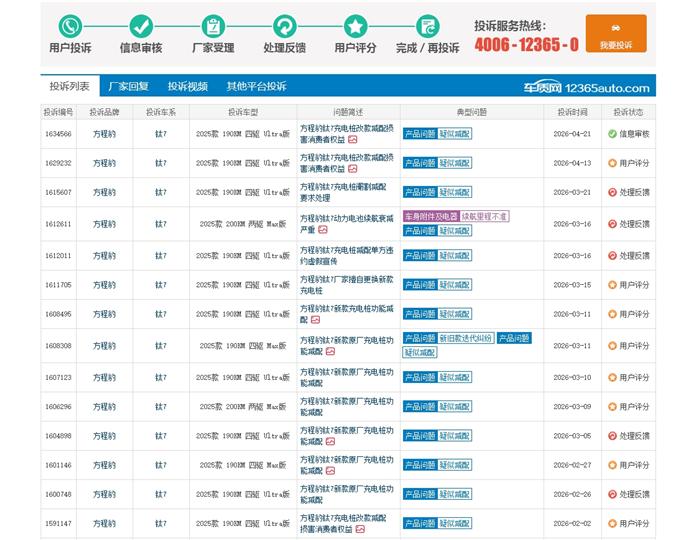
Task: Click the 信息审核 checkmark step icon
Action: (140, 26)
